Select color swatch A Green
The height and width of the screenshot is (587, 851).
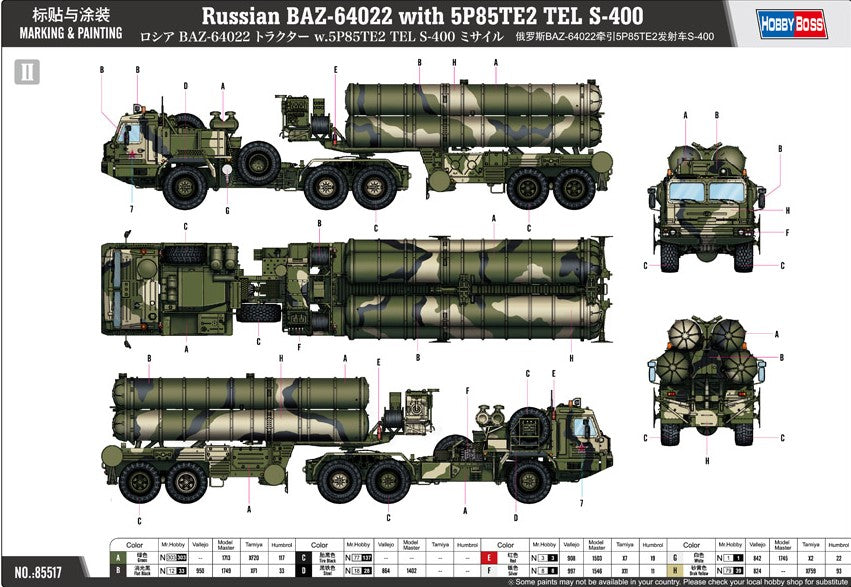pos(118,558)
